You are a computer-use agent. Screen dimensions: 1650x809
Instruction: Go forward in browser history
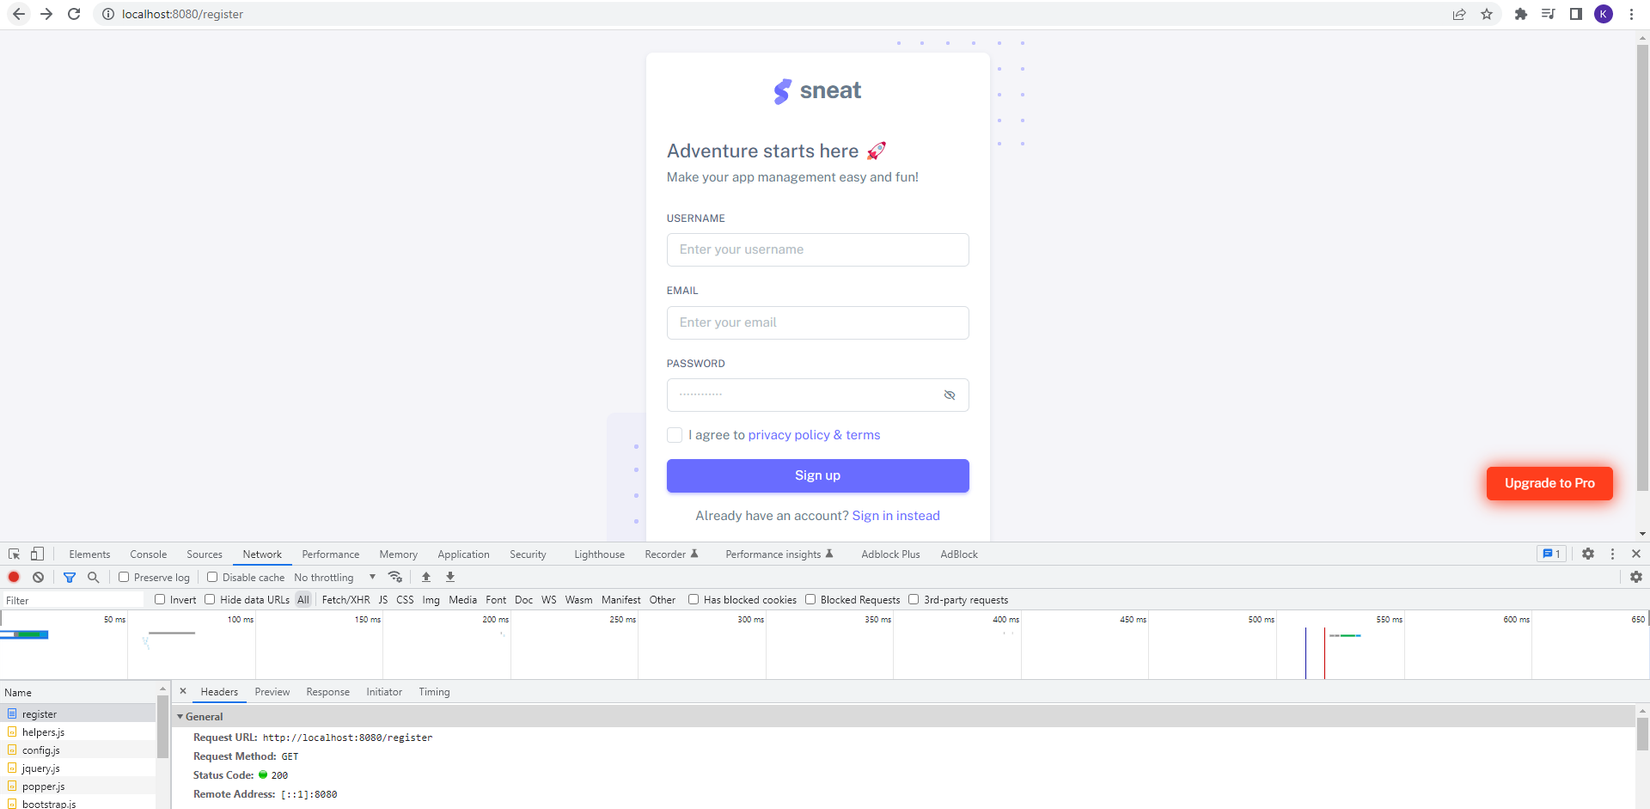point(46,14)
